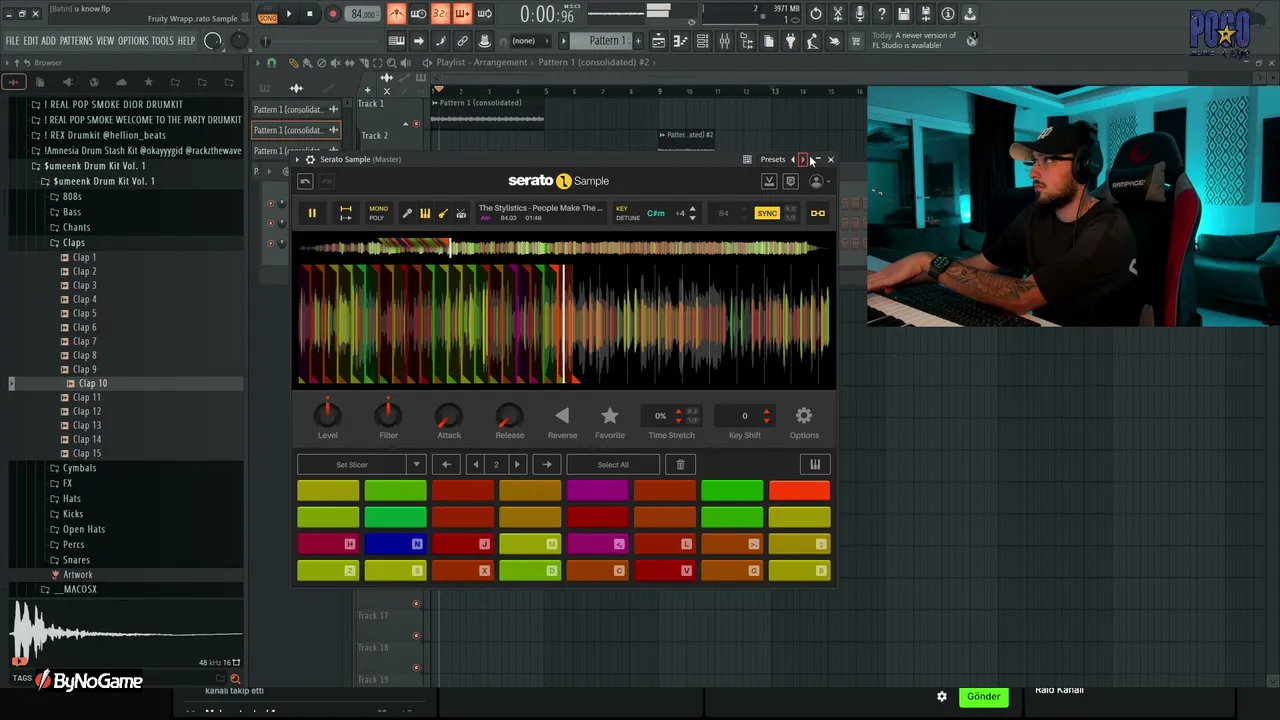Show the keyboard mode piano icon
The image size is (1280, 720).
[x=815, y=464]
